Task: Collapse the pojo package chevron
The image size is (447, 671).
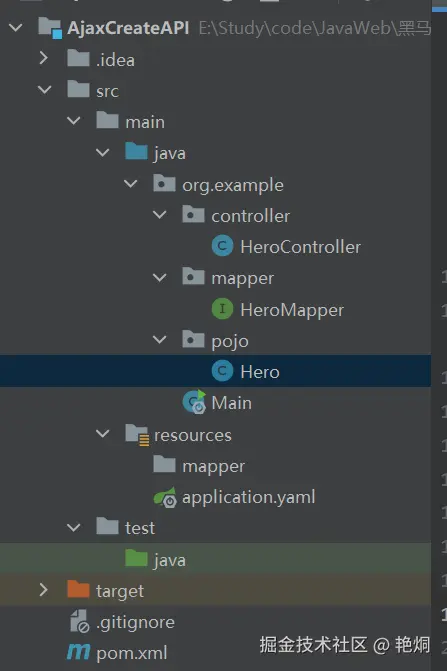Action: [x=160, y=339]
